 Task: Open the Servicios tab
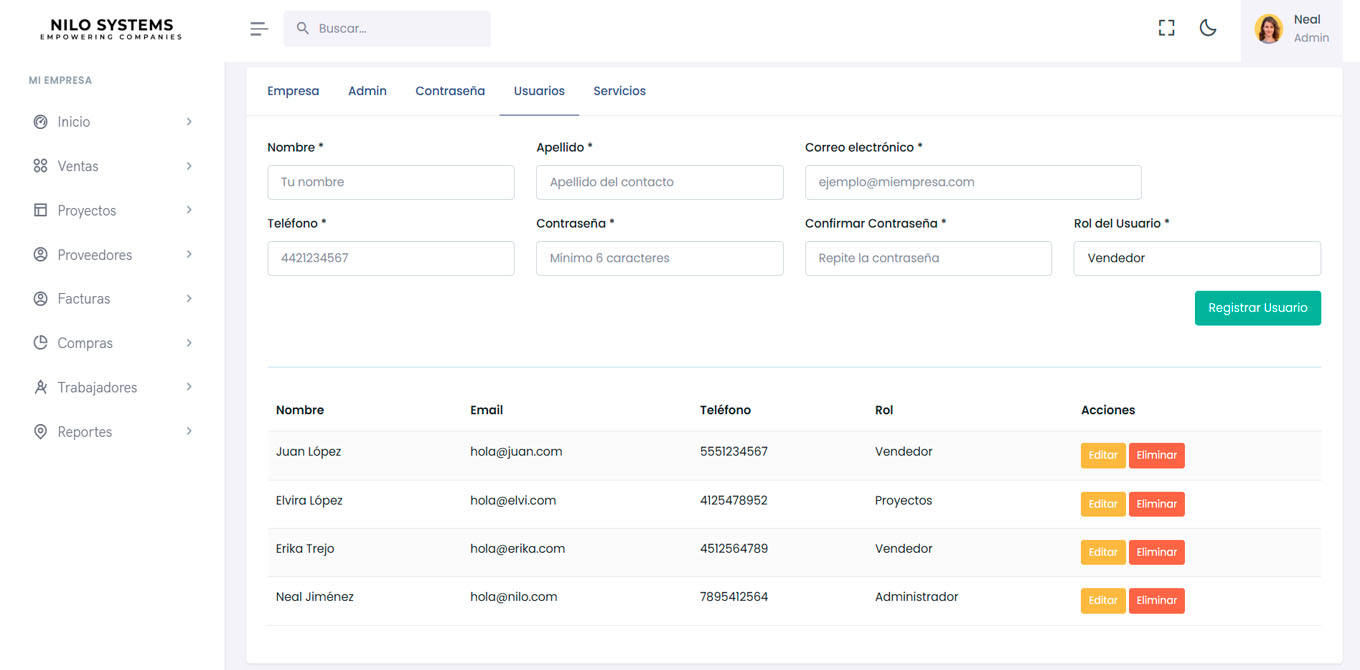point(619,91)
